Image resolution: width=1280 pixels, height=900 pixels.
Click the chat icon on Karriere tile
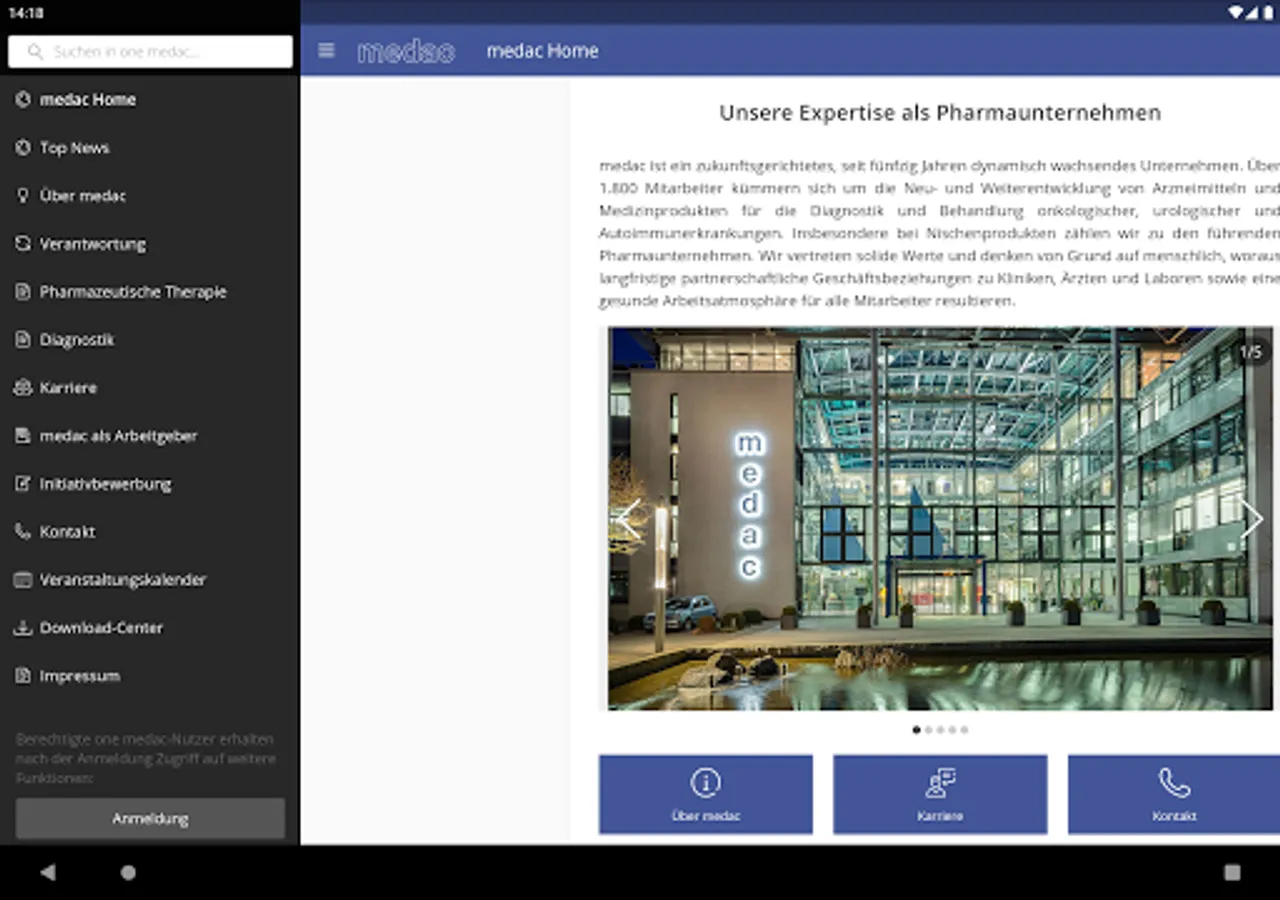click(x=940, y=782)
